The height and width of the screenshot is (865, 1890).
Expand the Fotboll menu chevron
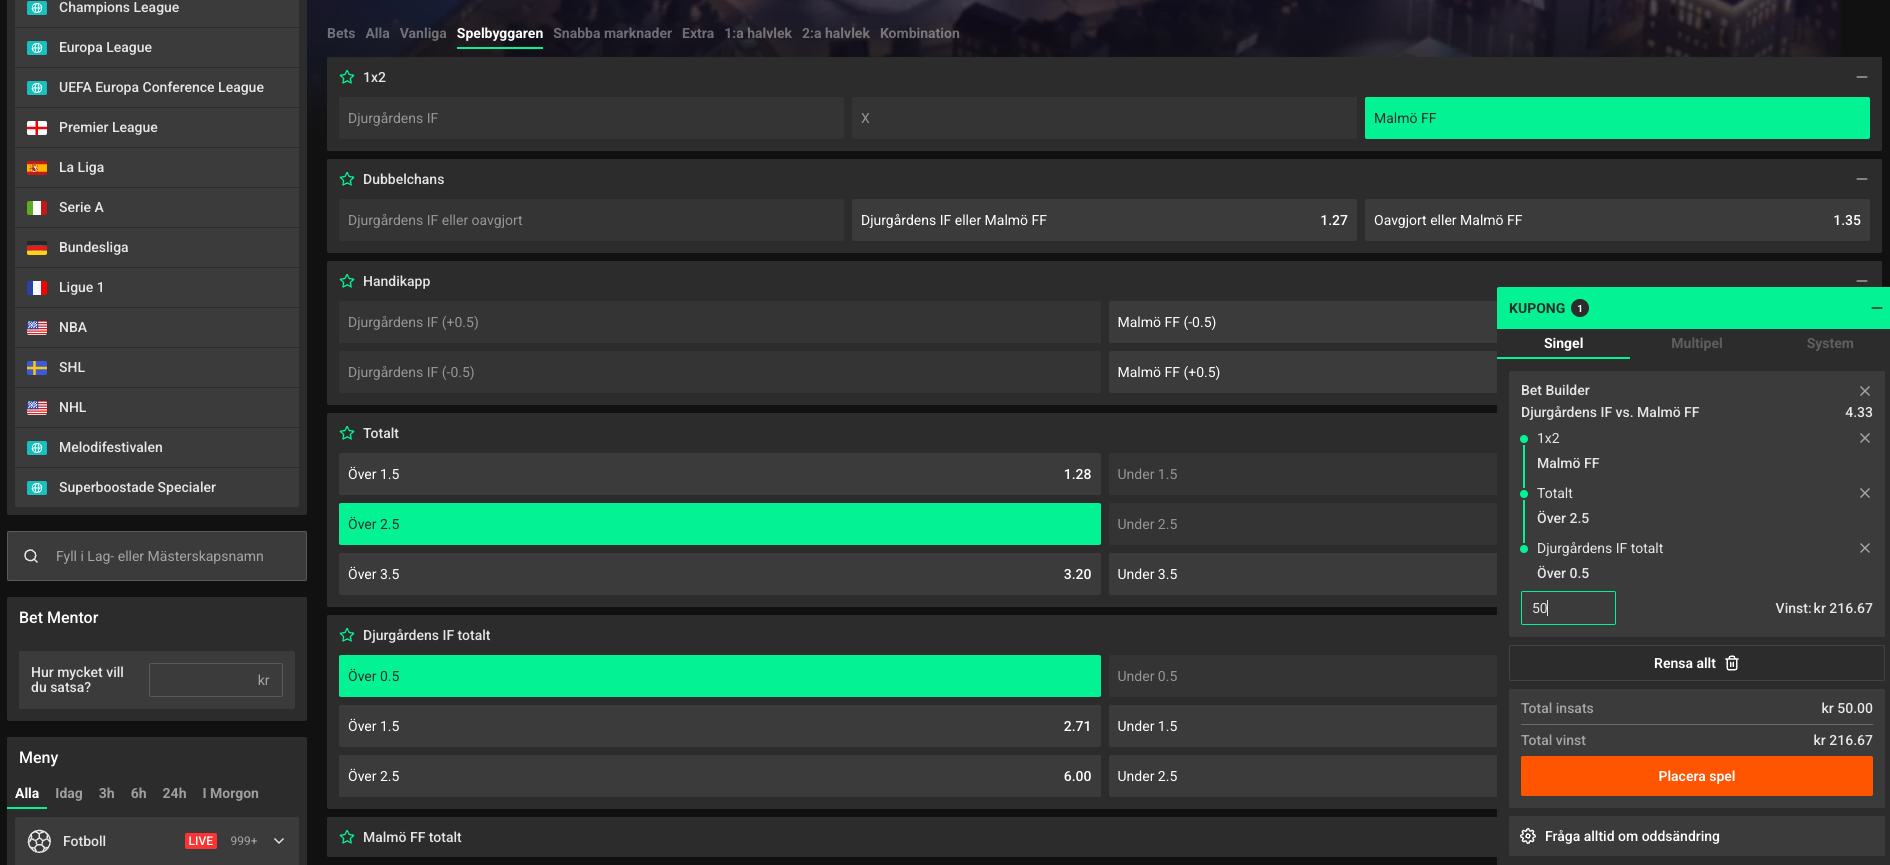279,841
